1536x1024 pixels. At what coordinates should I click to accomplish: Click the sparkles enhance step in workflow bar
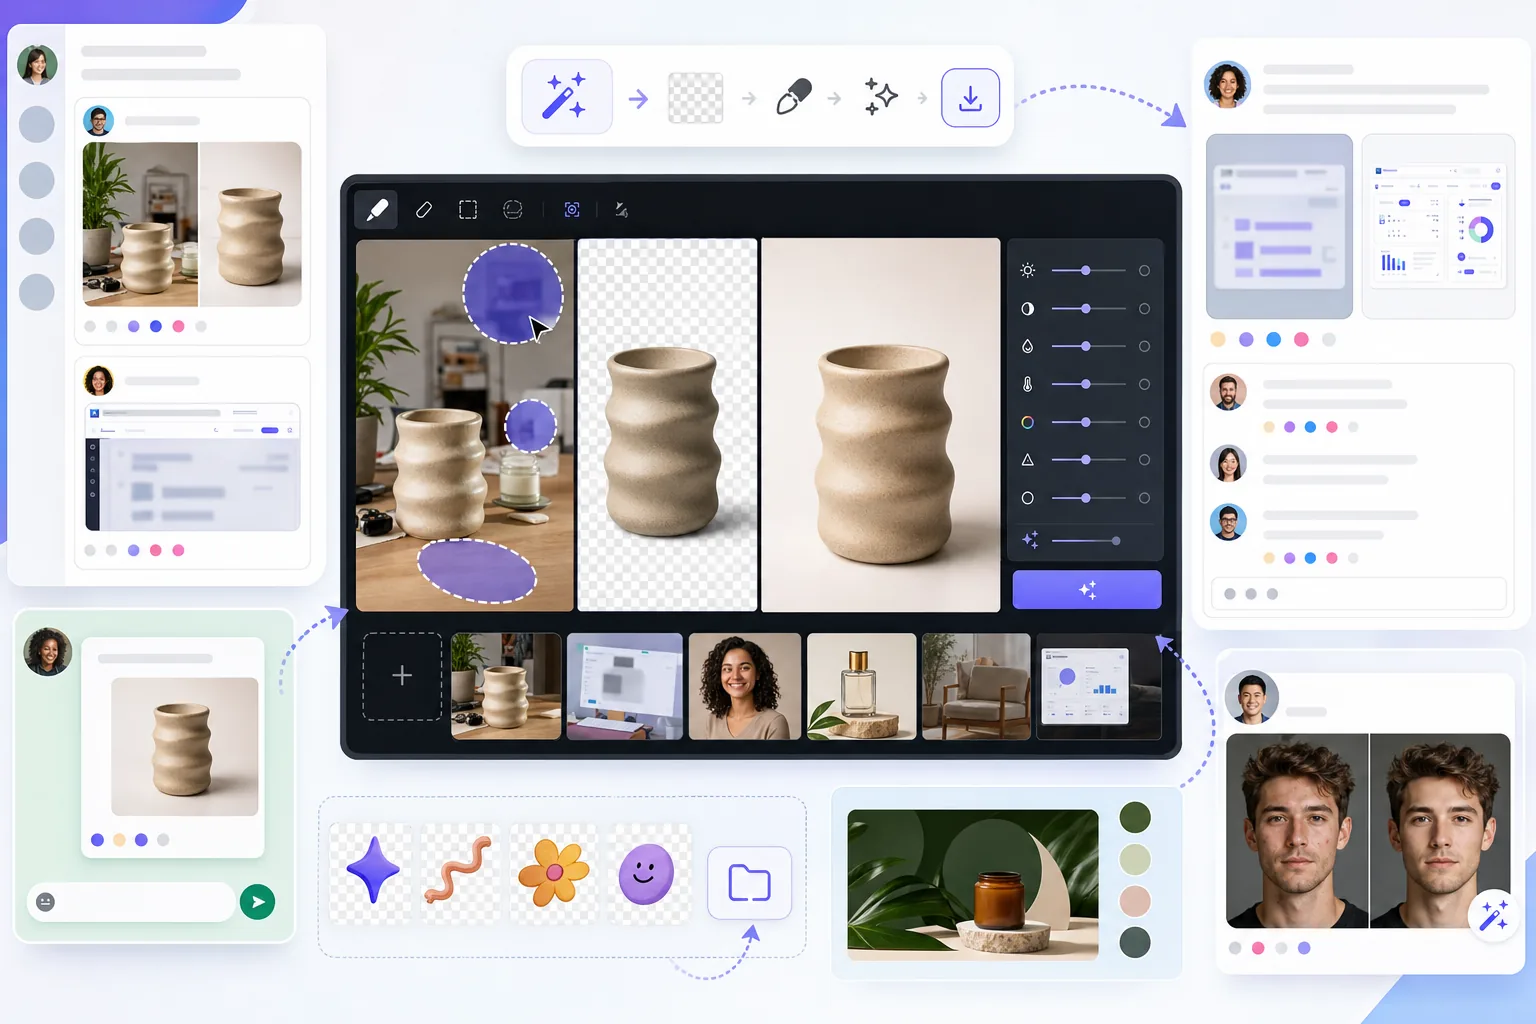coord(881,97)
